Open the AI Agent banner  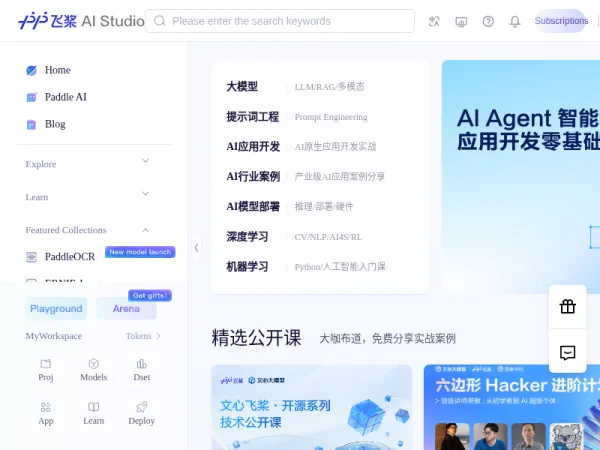pyautogui.click(x=521, y=177)
